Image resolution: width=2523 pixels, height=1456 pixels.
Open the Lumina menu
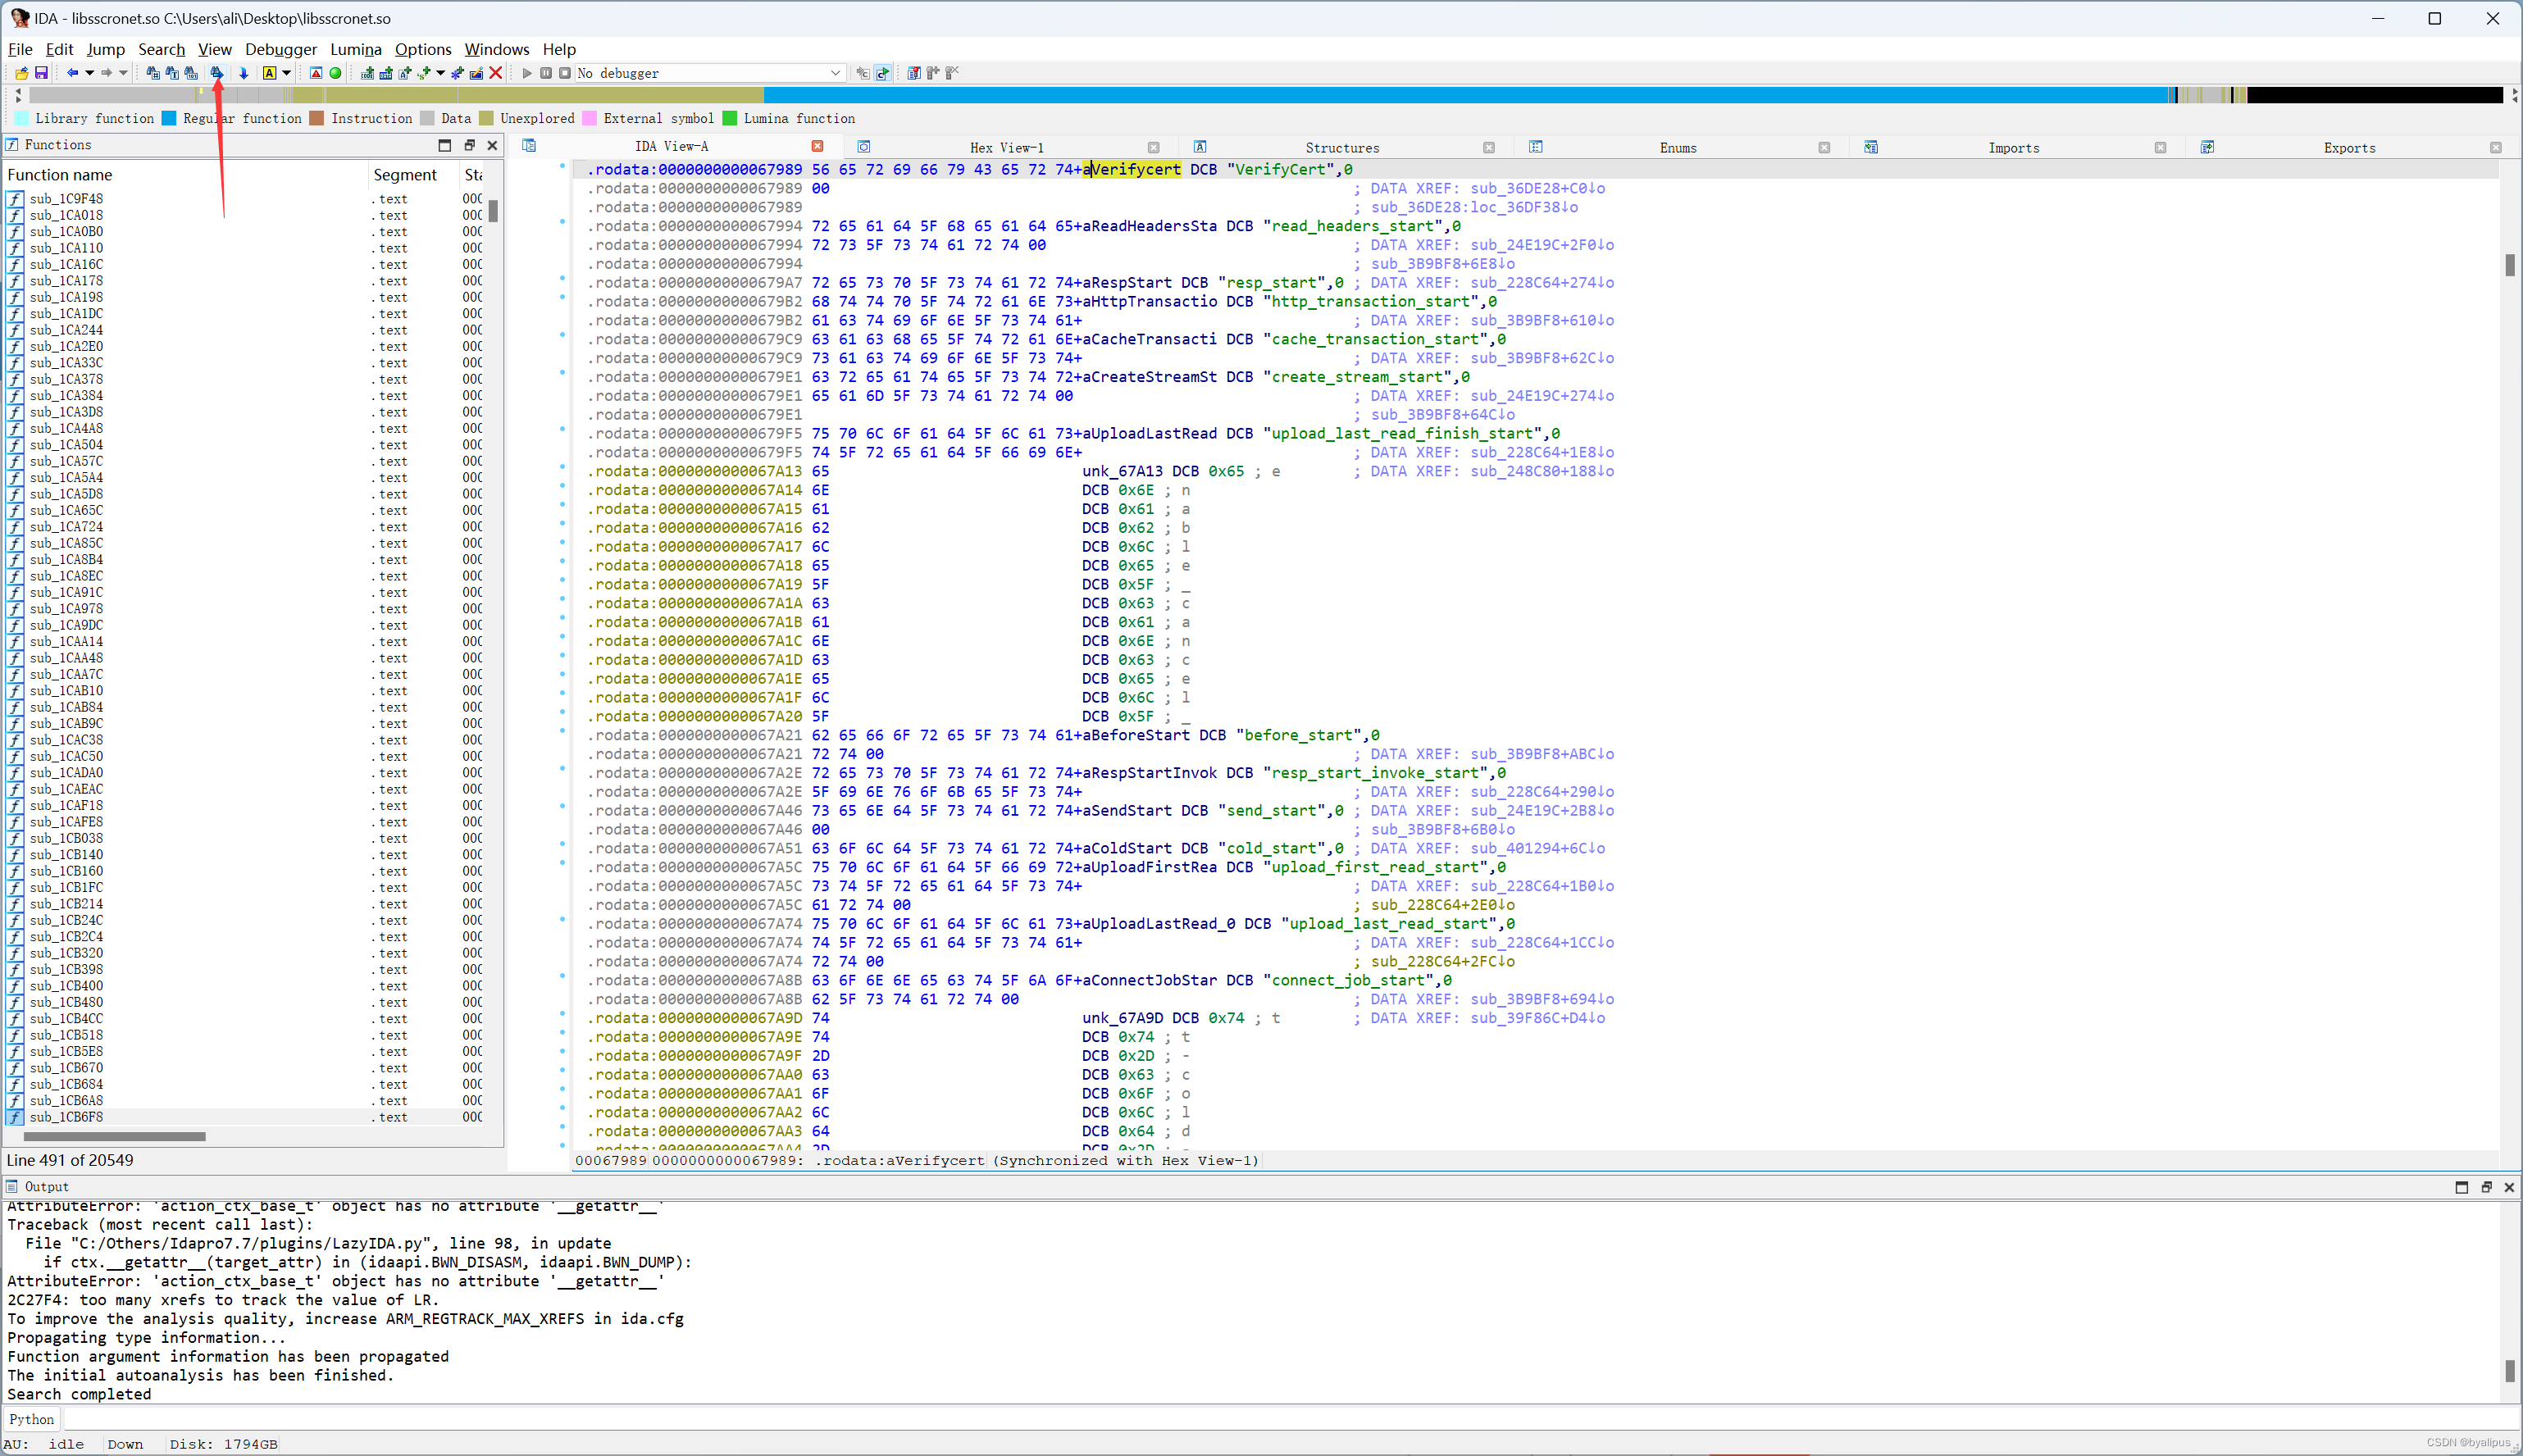point(355,49)
